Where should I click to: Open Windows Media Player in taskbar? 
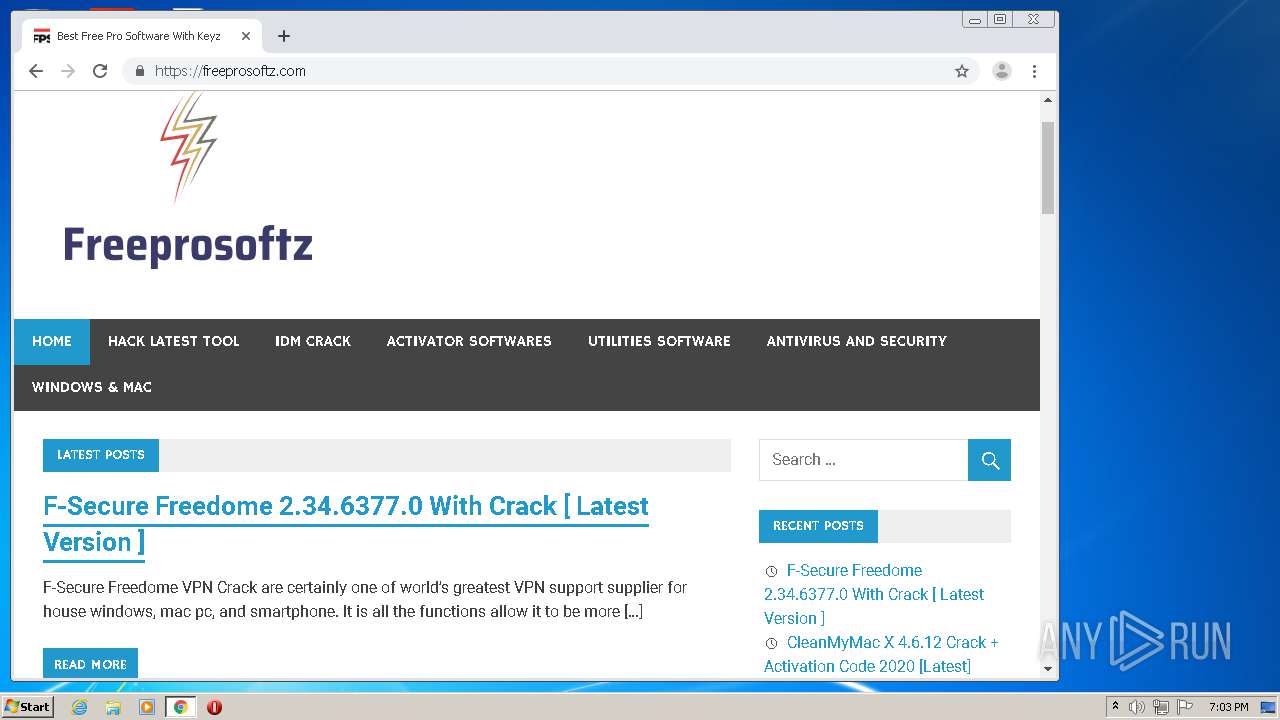coord(147,707)
